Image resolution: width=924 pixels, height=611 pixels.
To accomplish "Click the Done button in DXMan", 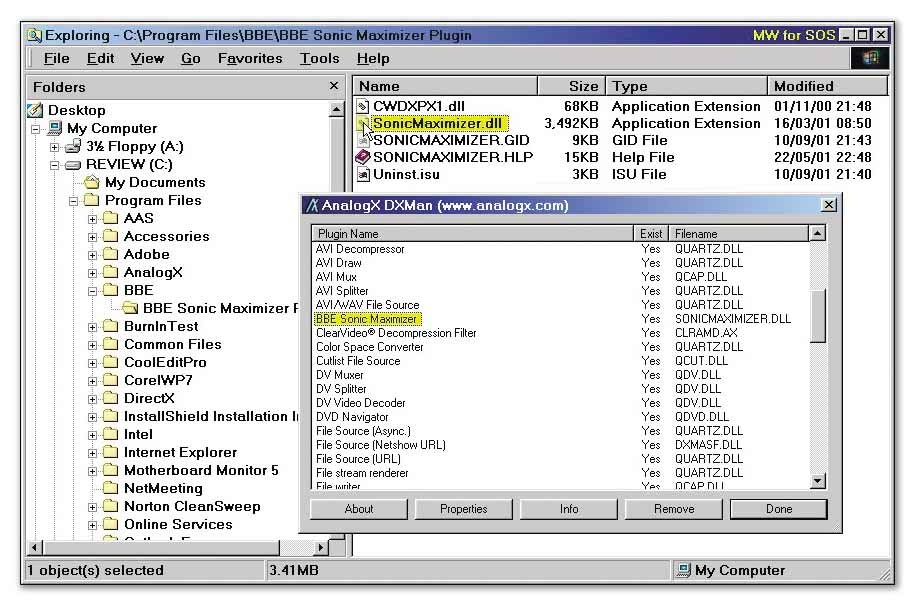I will (x=778, y=509).
